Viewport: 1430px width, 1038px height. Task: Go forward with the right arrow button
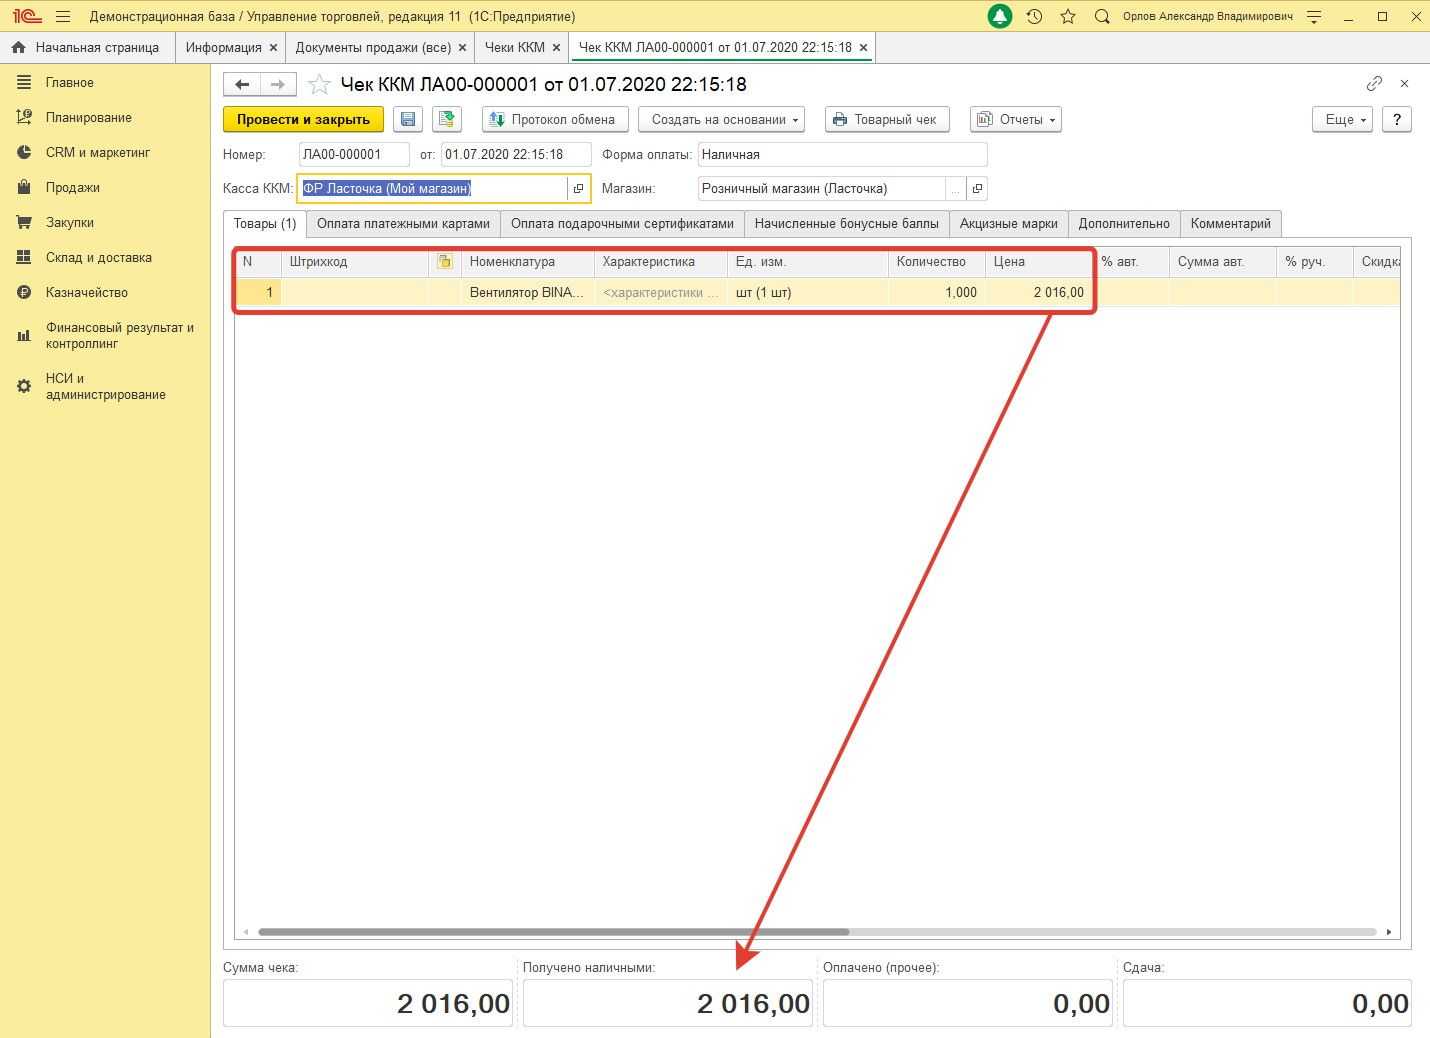pyautogui.click(x=278, y=85)
